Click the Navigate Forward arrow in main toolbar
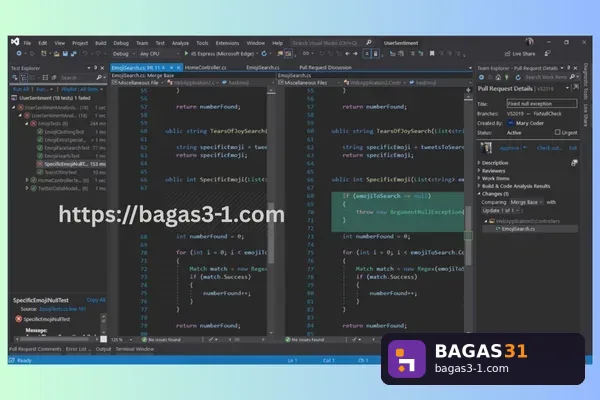 355,54
